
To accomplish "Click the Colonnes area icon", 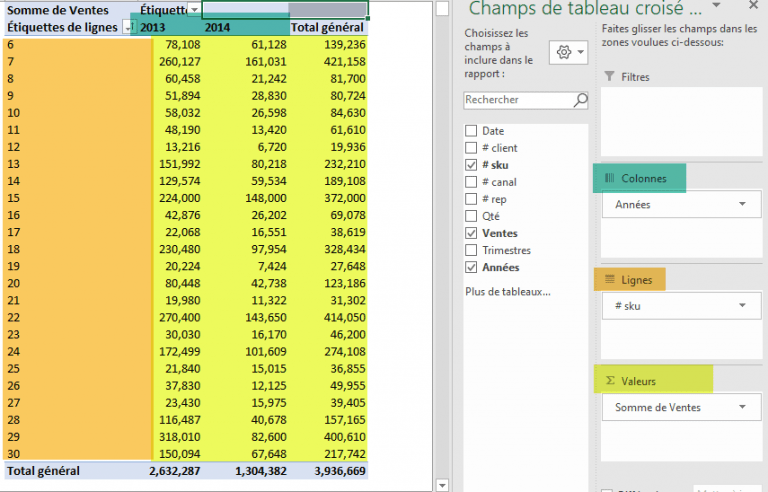I will tap(609, 178).
